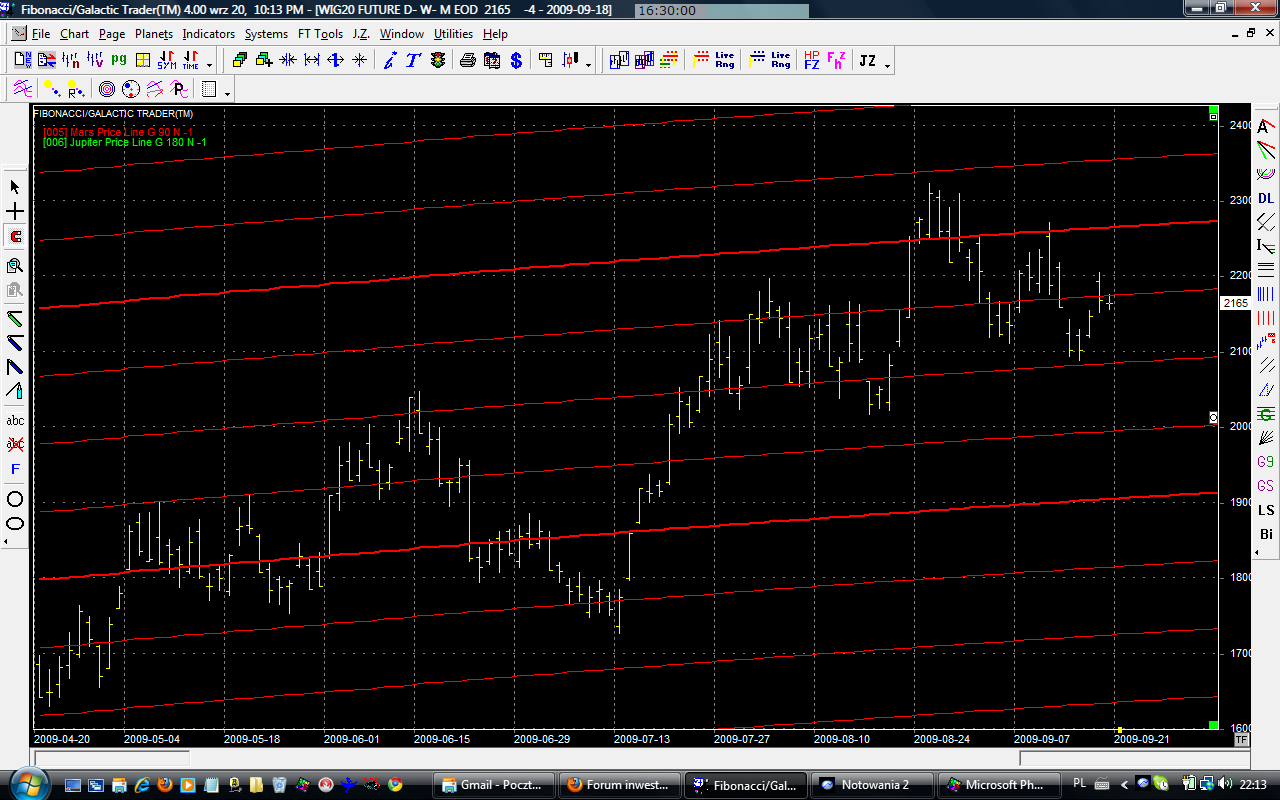The image size is (1280, 800).
Task: Select the circle drawing tool
Action: (x=15, y=499)
